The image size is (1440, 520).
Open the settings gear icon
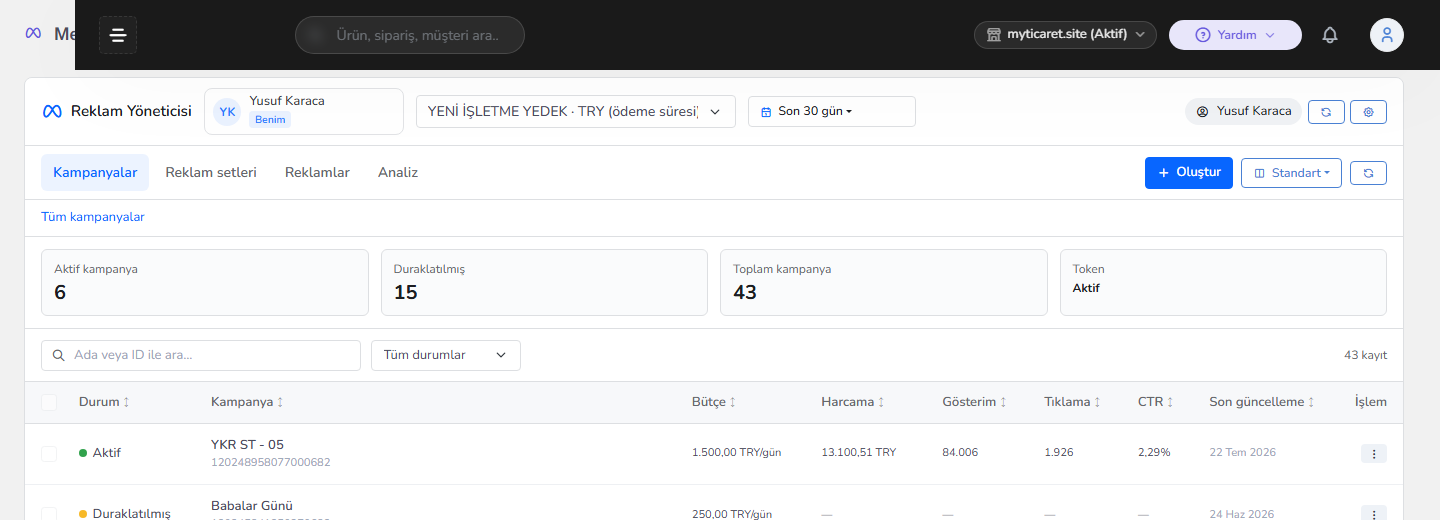coord(1368,112)
